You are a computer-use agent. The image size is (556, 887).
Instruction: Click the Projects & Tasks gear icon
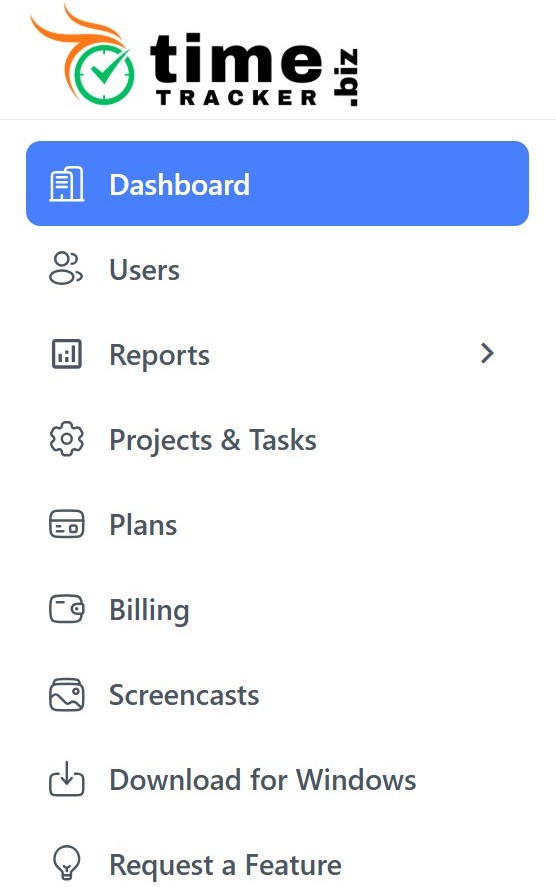(x=67, y=439)
